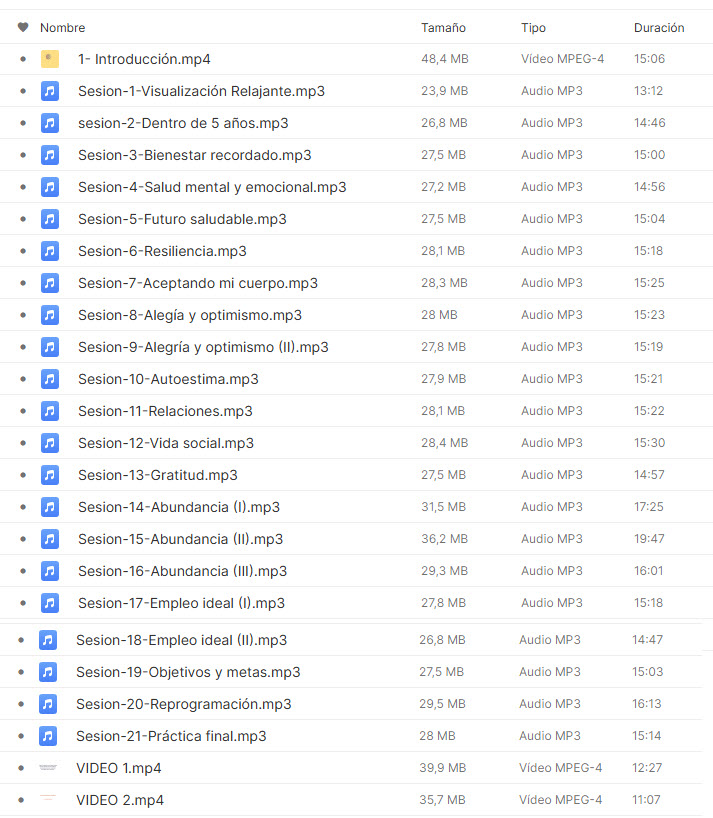Image resolution: width=713 pixels, height=818 pixels.
Task: Select file name Sesion-16-Abundancia (III).mp3
Action: pos(183,571)
